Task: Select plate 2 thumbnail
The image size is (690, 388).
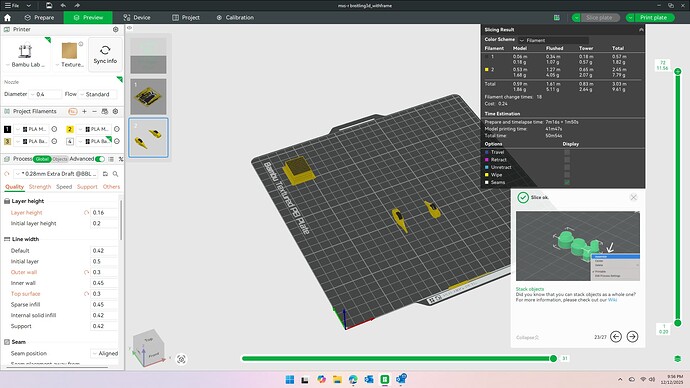Action: point(148,138)
